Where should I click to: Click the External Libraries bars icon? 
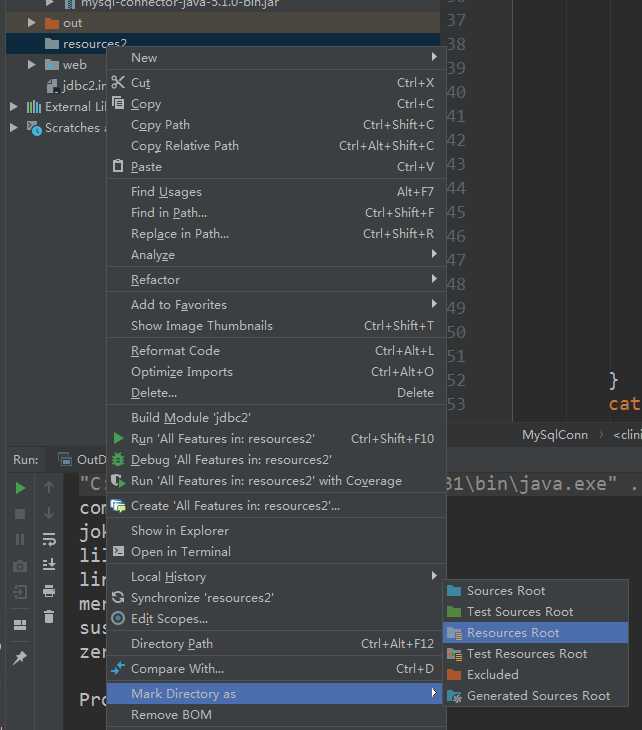click(34, 107)
